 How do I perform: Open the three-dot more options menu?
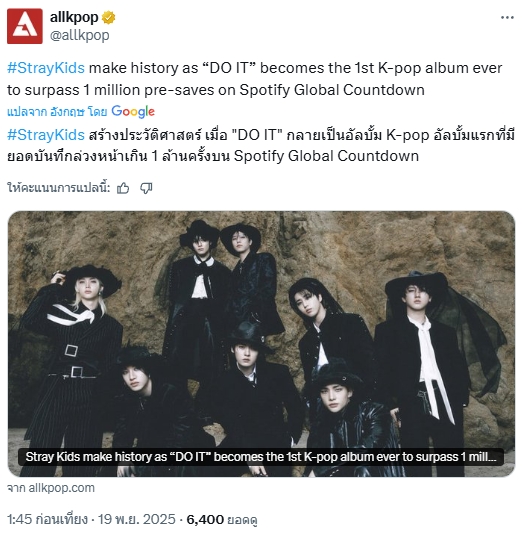tap(507, 17)
